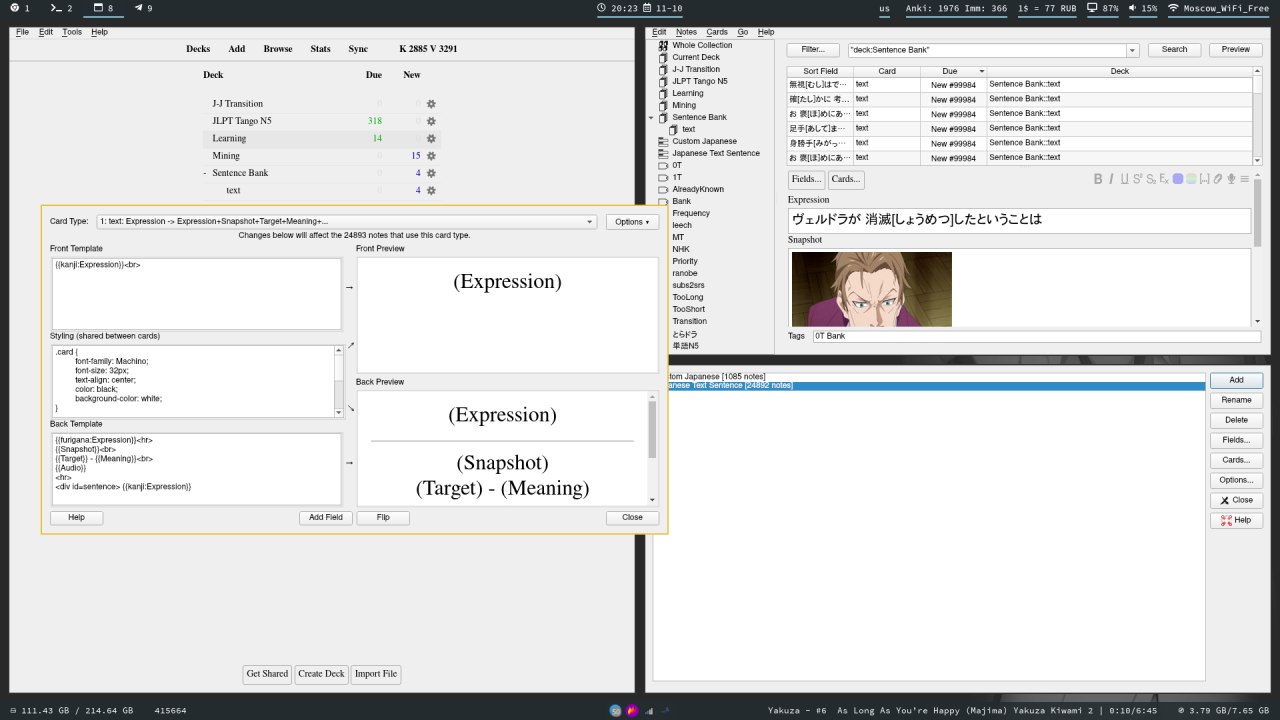Image resolution: width=1280 pixels, height=720 pixels.
Task: Click the Import File button
Action: coord(376,674)
